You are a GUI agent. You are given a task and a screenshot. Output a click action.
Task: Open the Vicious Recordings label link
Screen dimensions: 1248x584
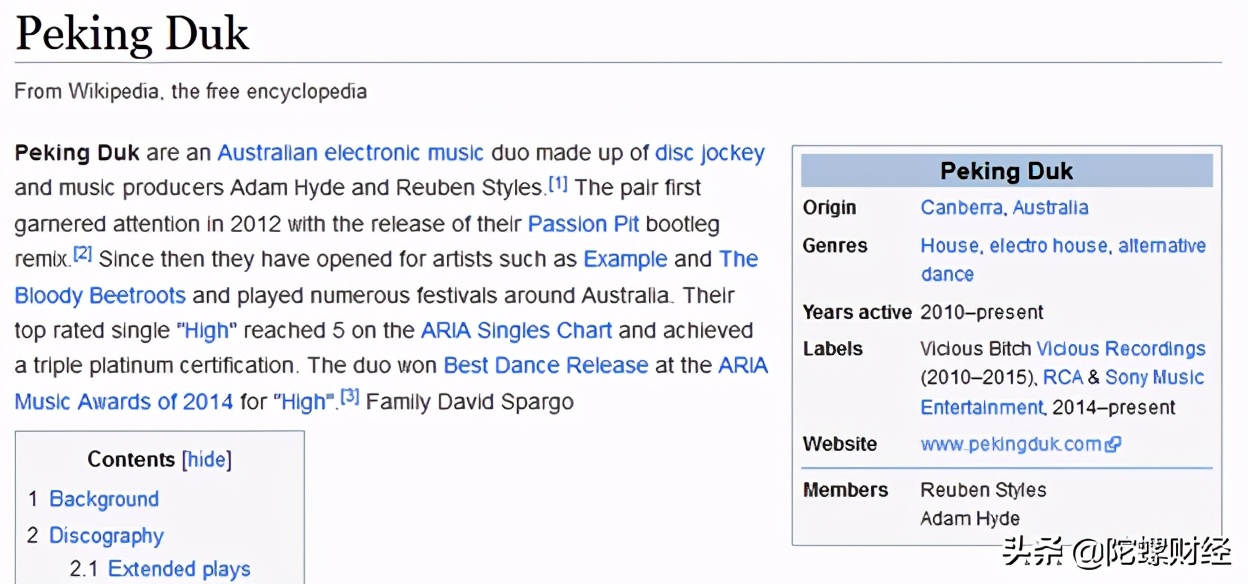click(1121, 349)
